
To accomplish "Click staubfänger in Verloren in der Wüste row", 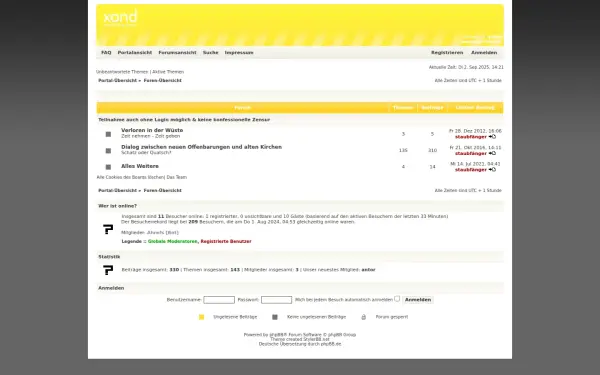I will point(471,137).
